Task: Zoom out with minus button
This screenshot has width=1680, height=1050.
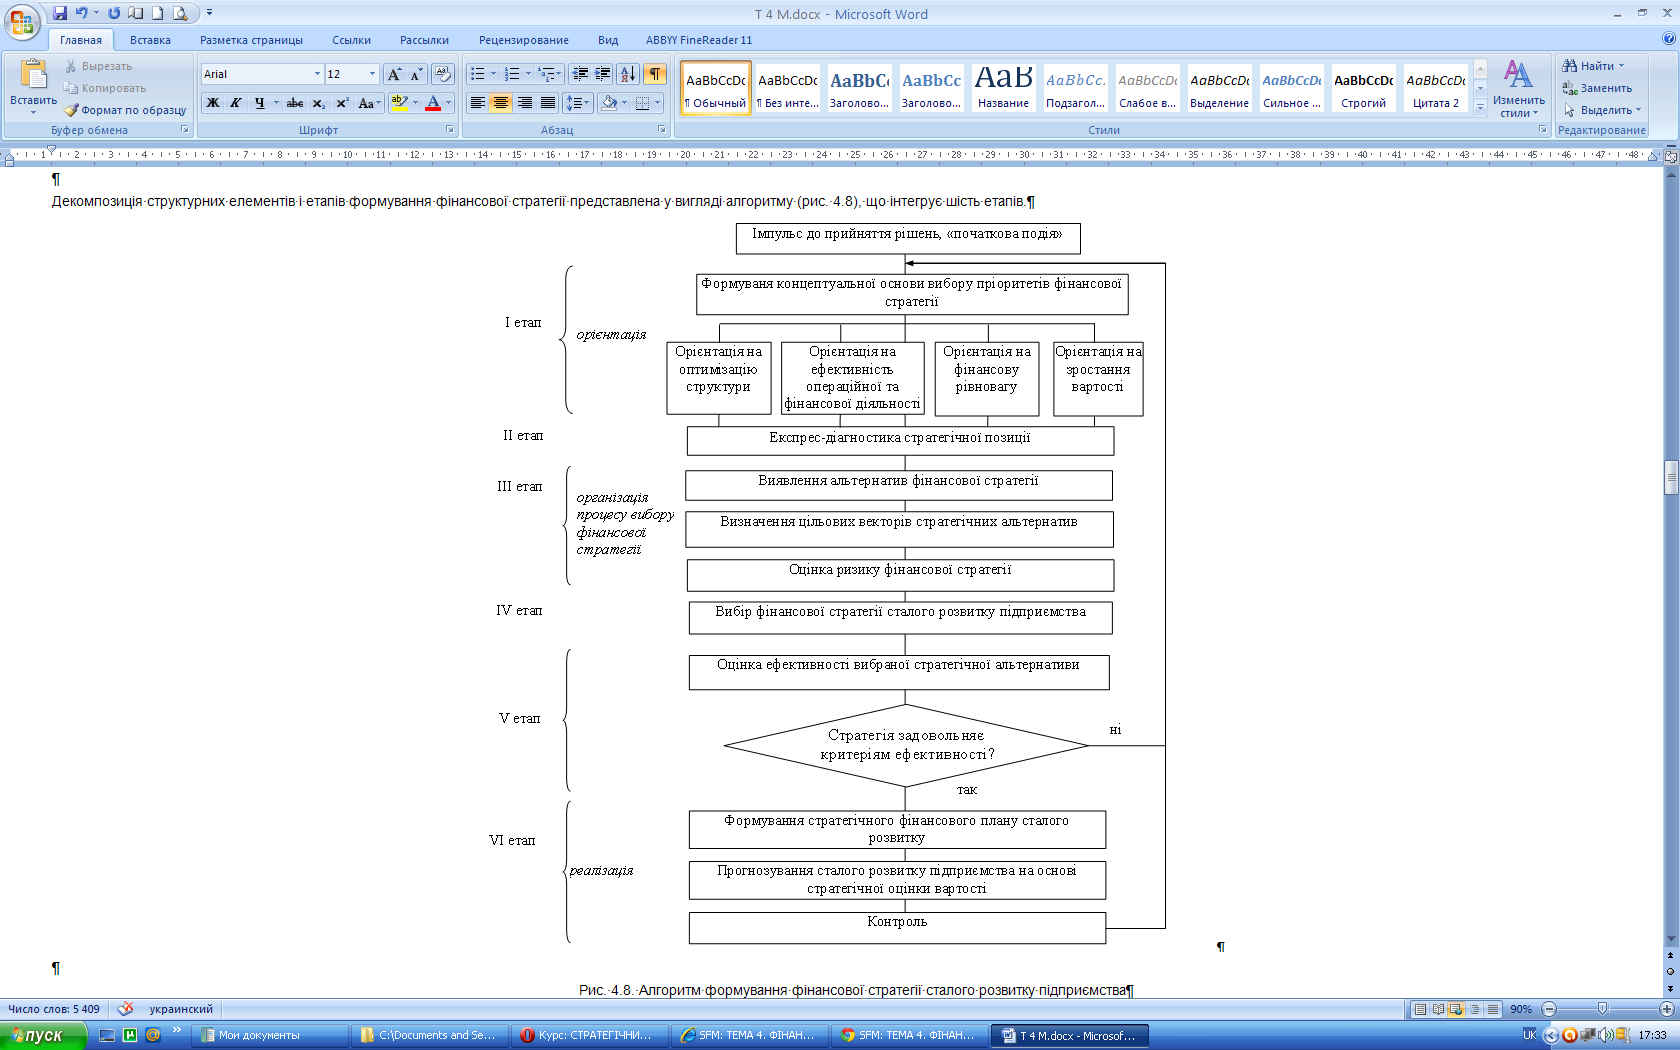Action: 1549,1009
